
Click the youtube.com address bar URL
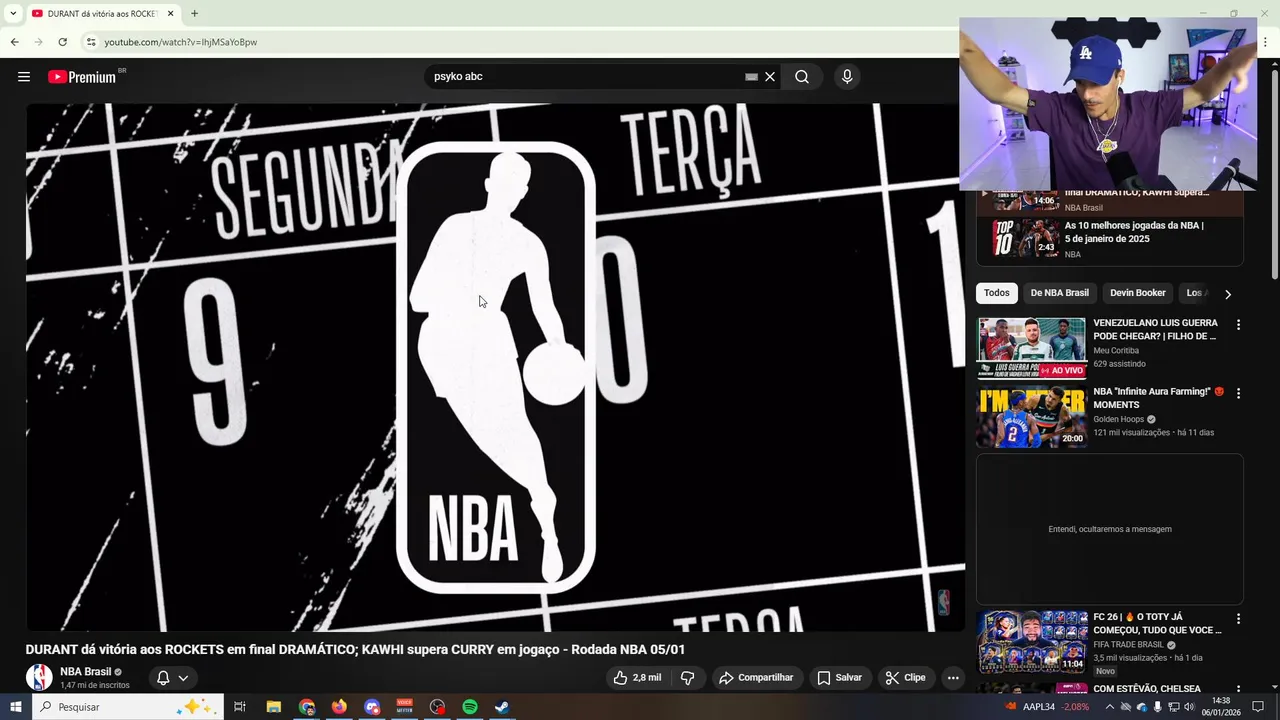(x=181, y=42)
